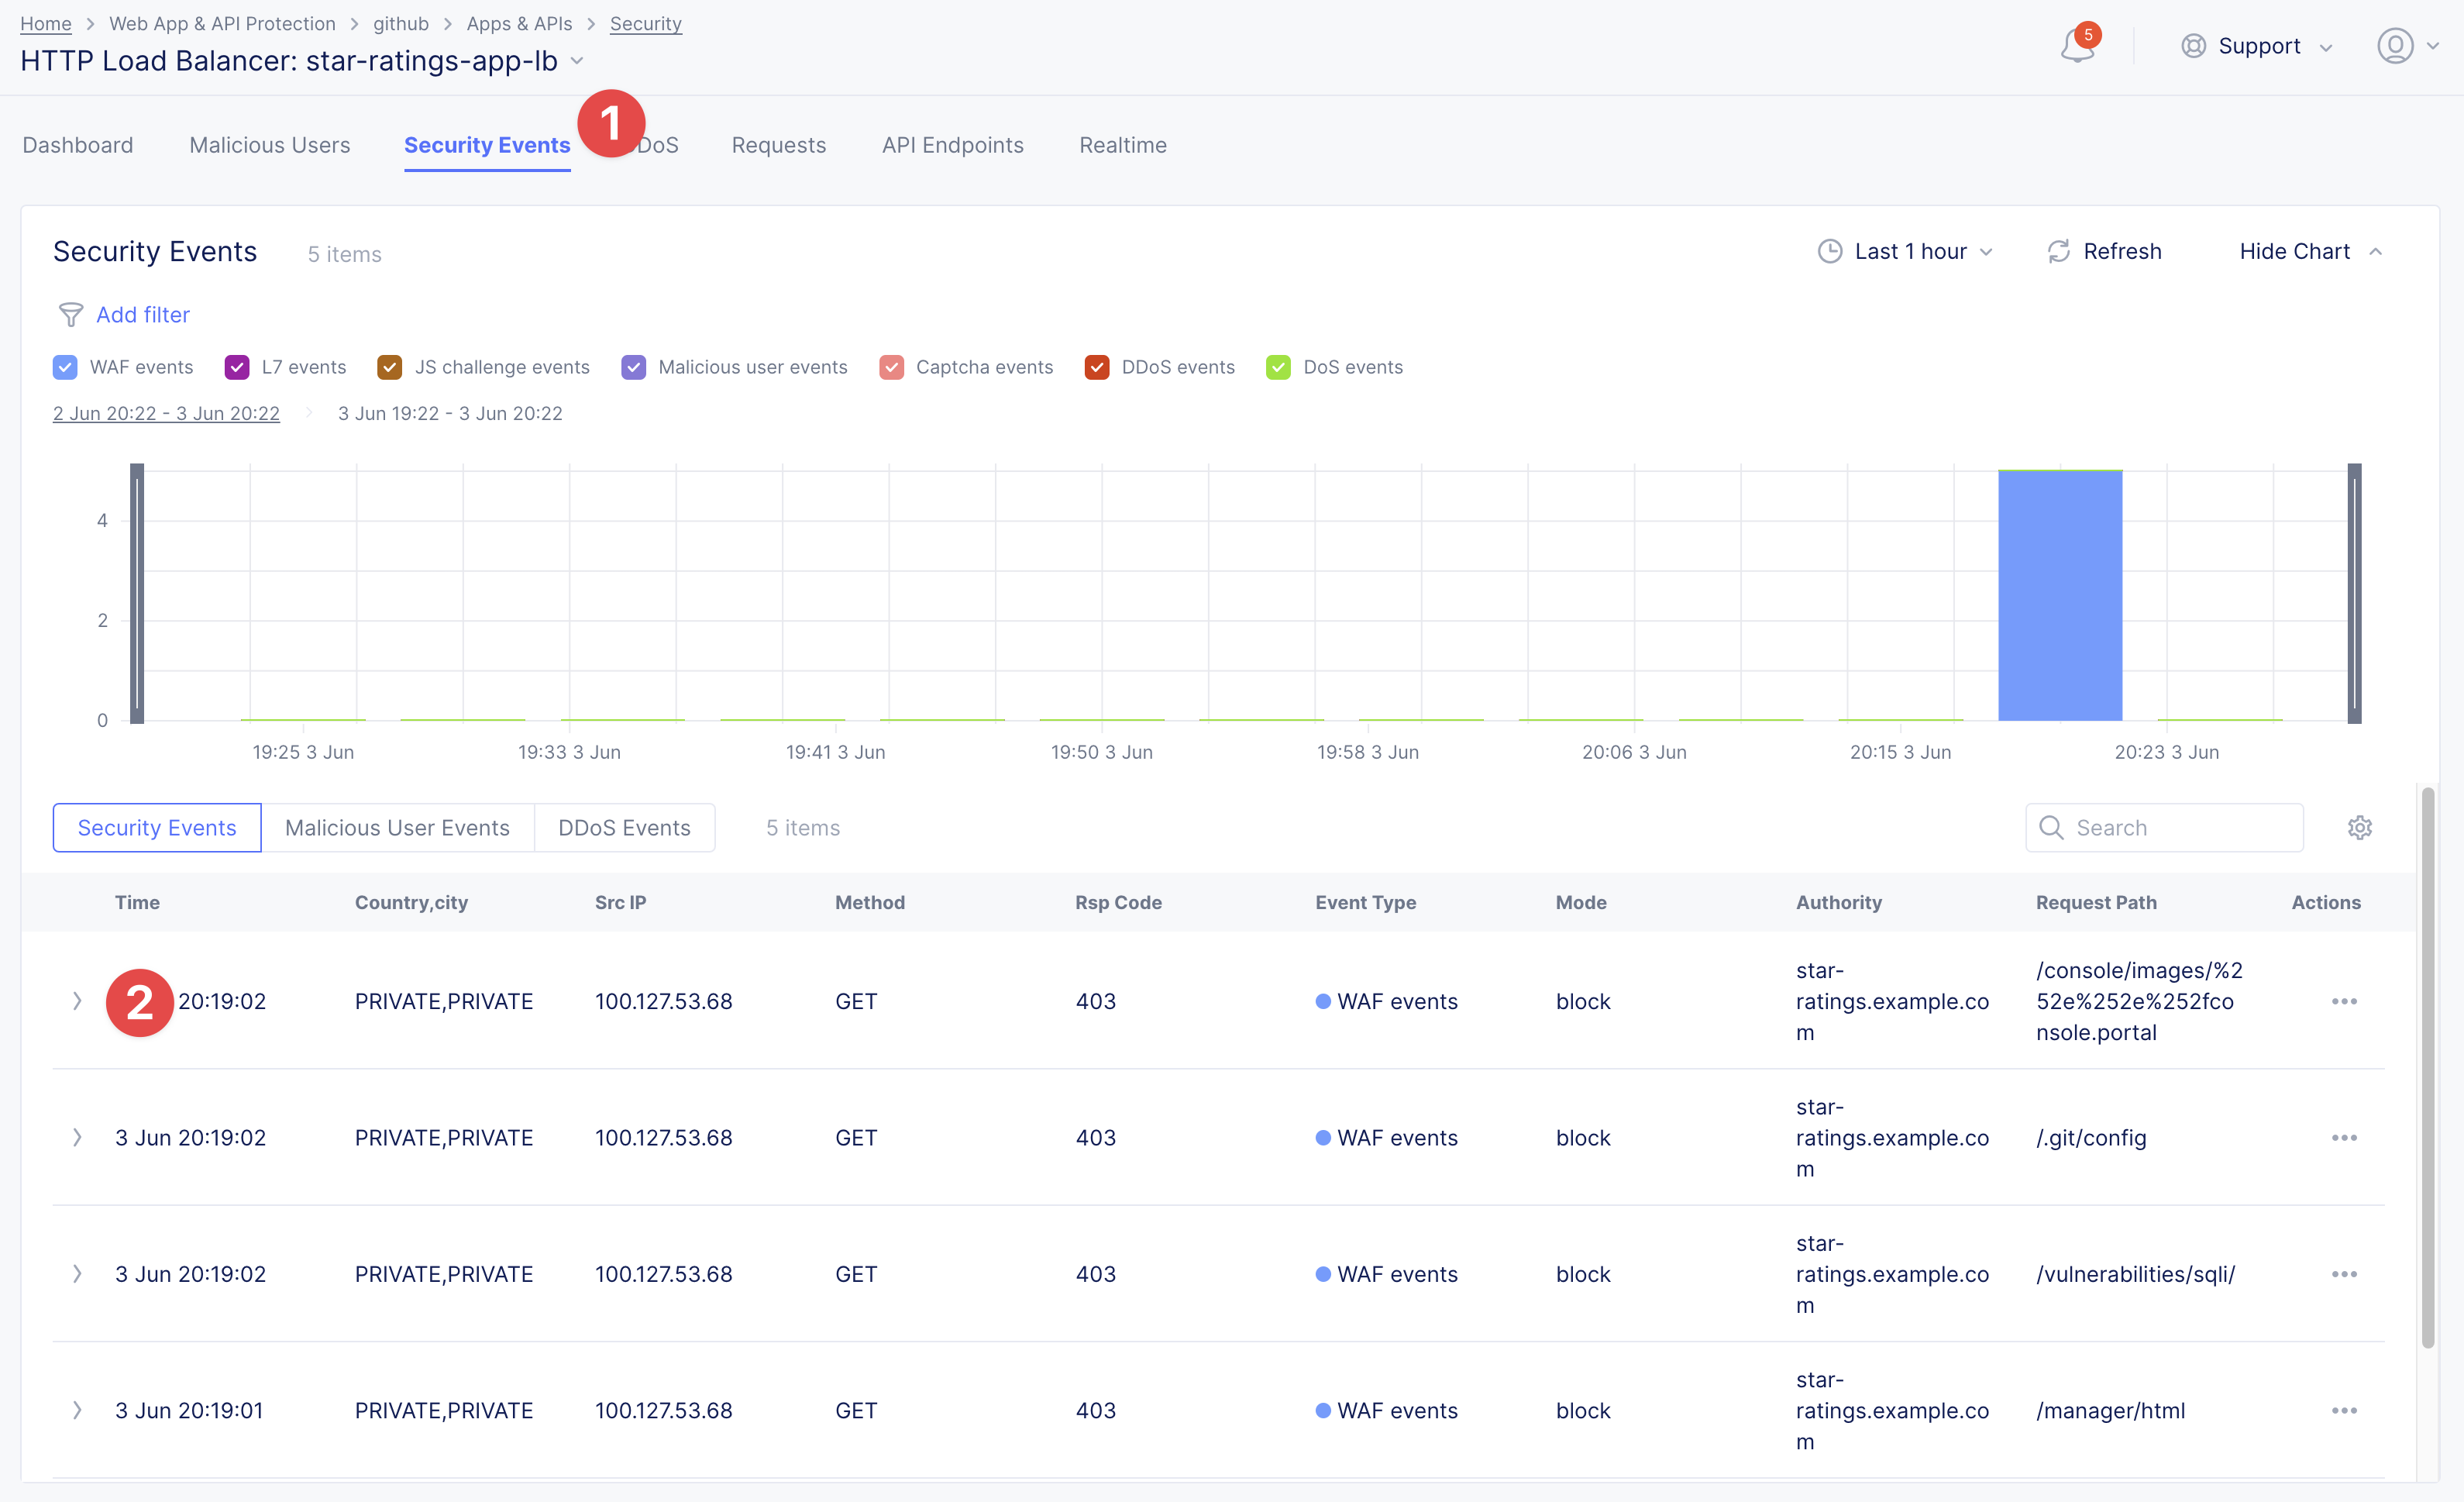Image resolution: width=2464 pixels, height=1502 pixels.
Task: Open the notifications bell icon
Action: click(x=2076, y=47)
